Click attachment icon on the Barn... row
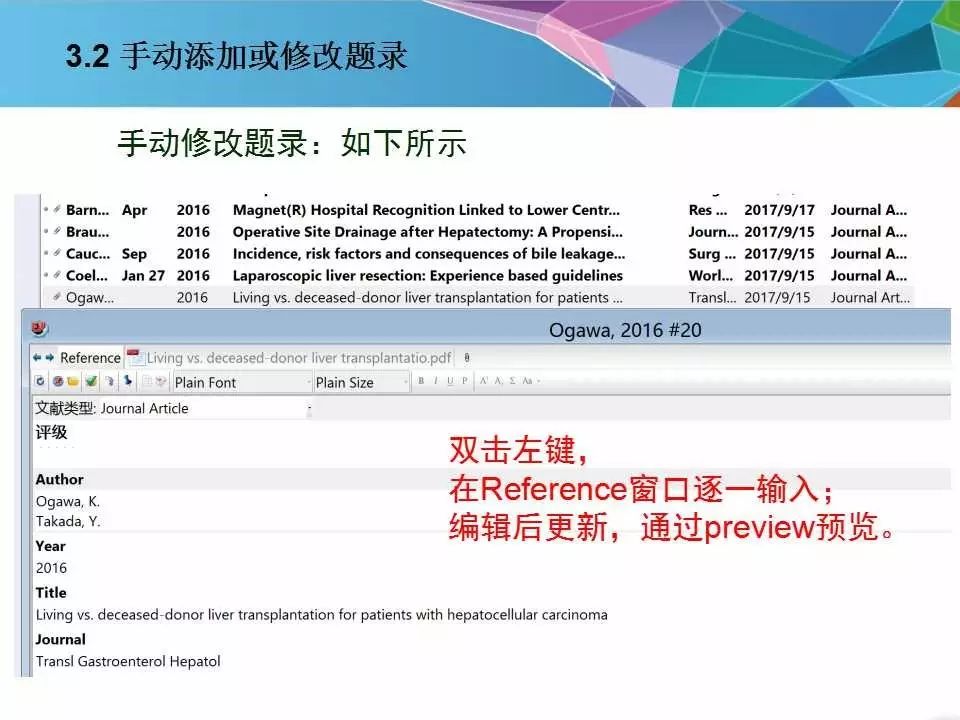 click(56, 209)
